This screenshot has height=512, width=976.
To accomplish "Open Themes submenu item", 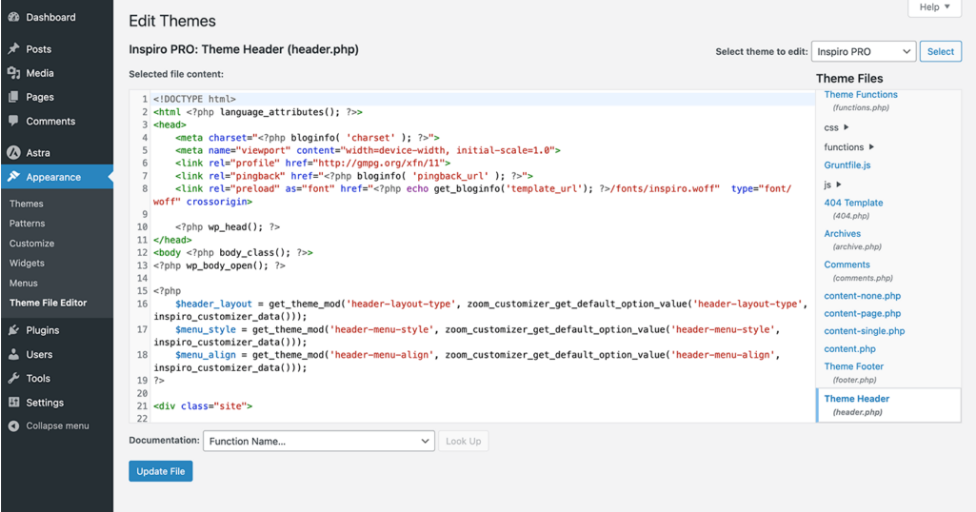I will click(x=26, y=203).
